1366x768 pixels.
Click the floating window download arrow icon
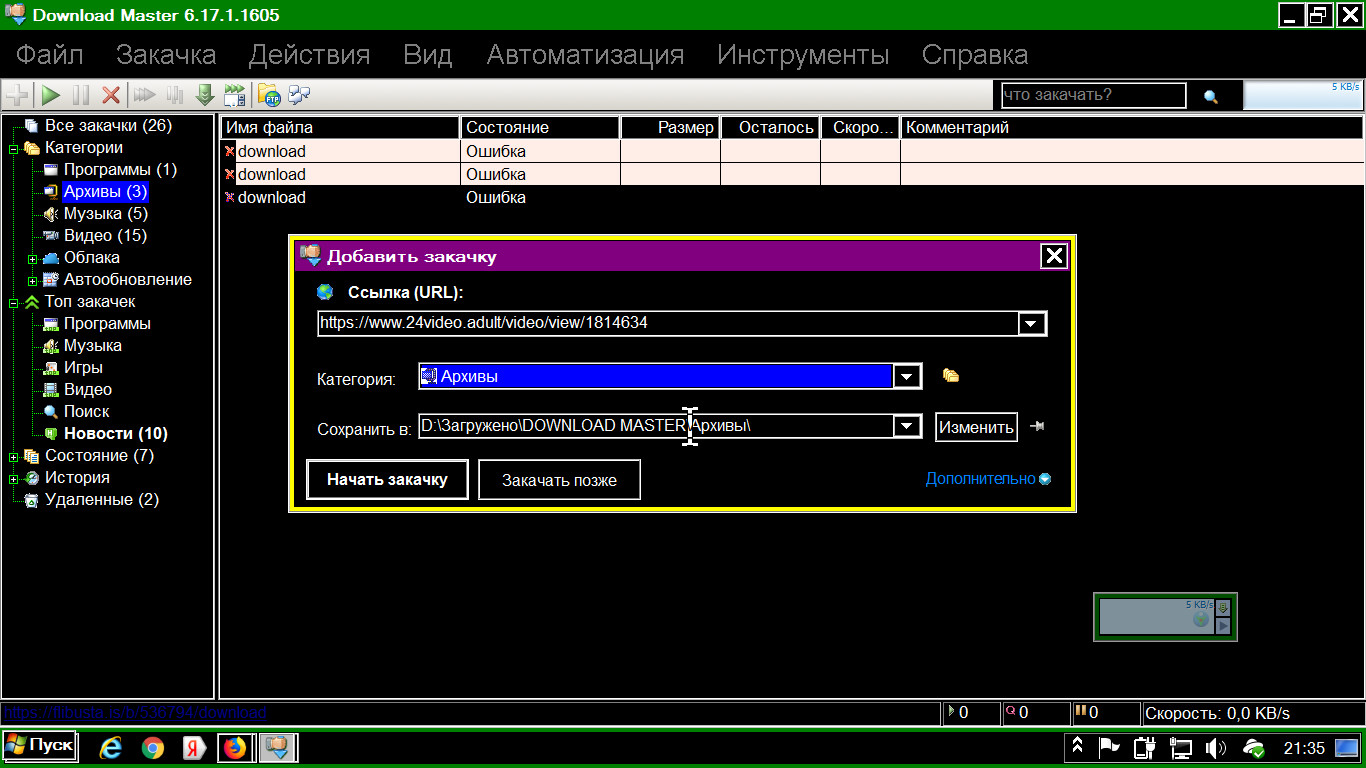[x=1223, y=607]
